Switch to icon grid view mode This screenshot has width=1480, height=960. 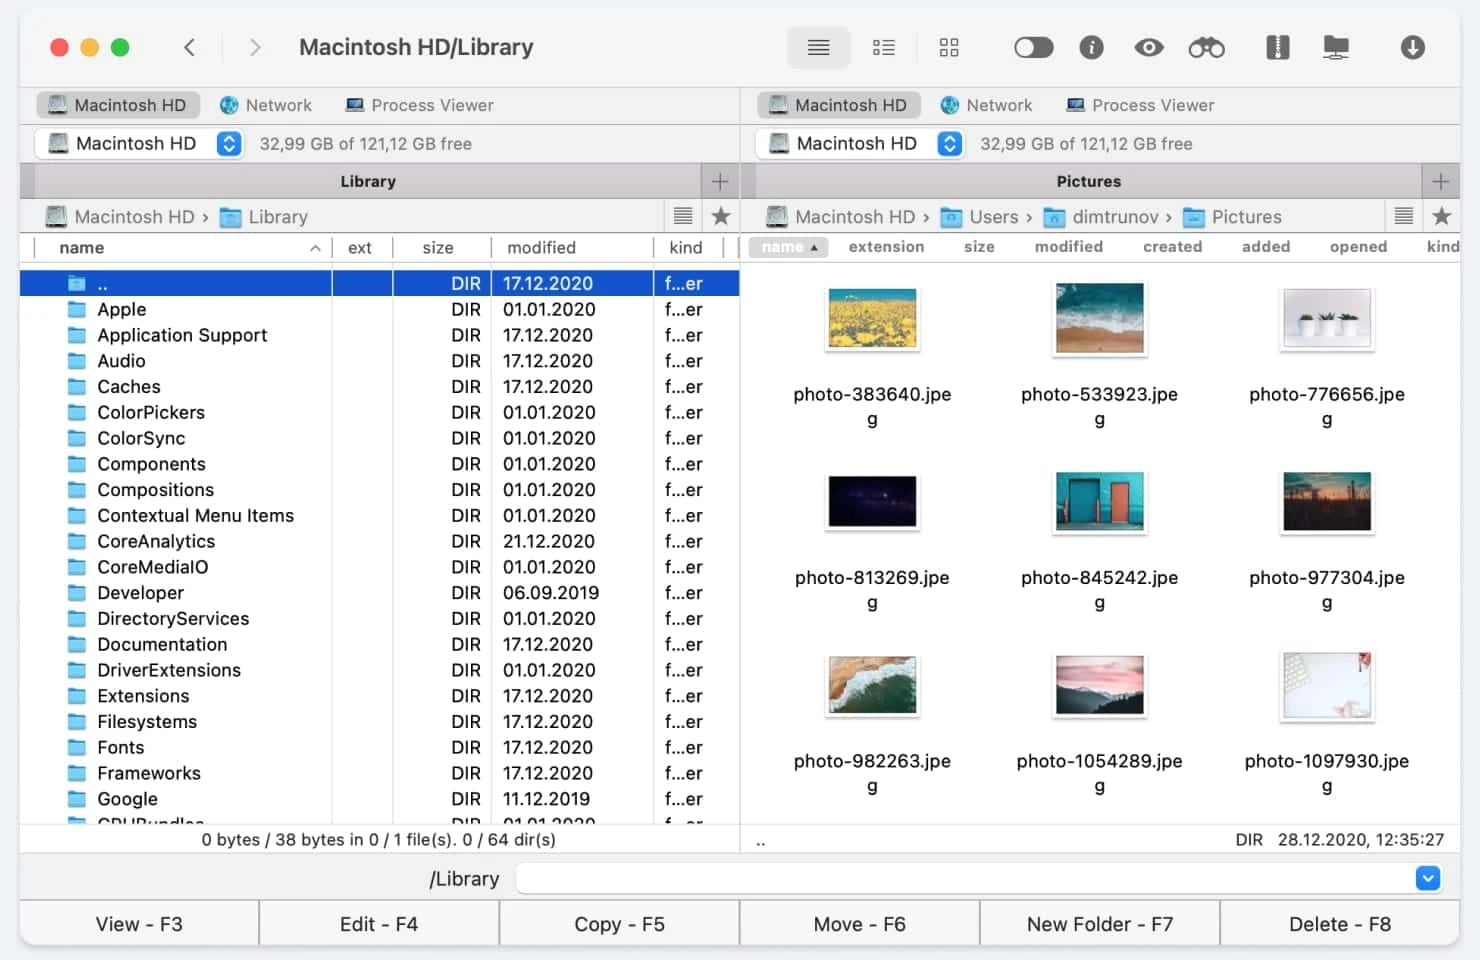948,48
